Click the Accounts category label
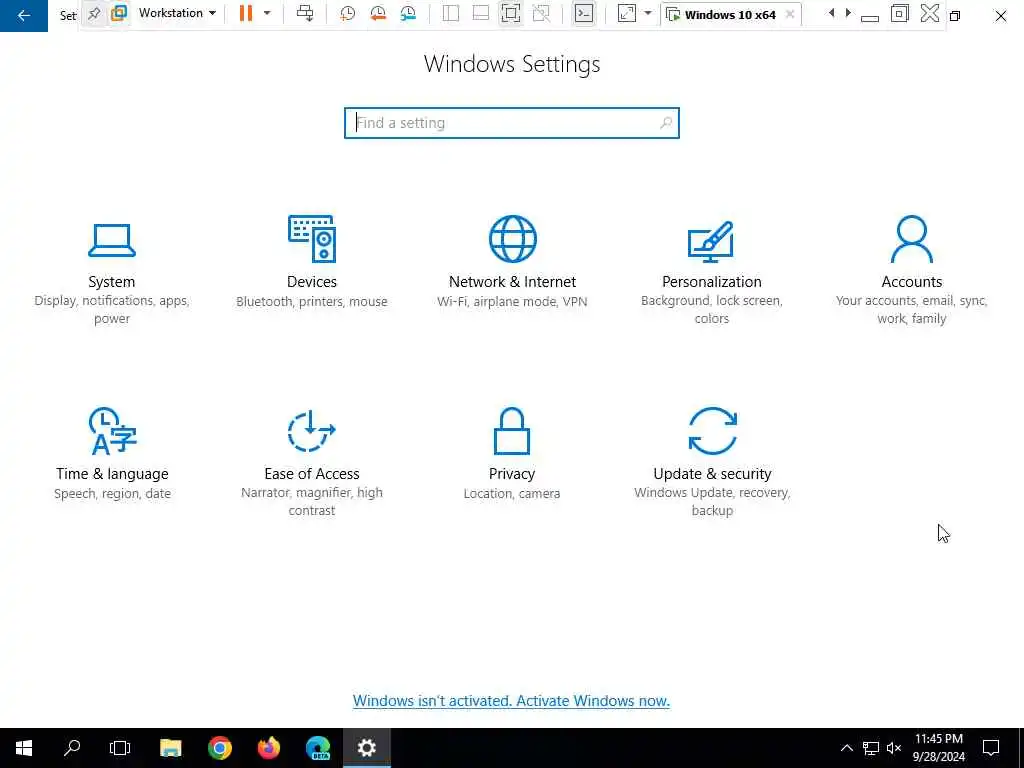 click(912, 281)
